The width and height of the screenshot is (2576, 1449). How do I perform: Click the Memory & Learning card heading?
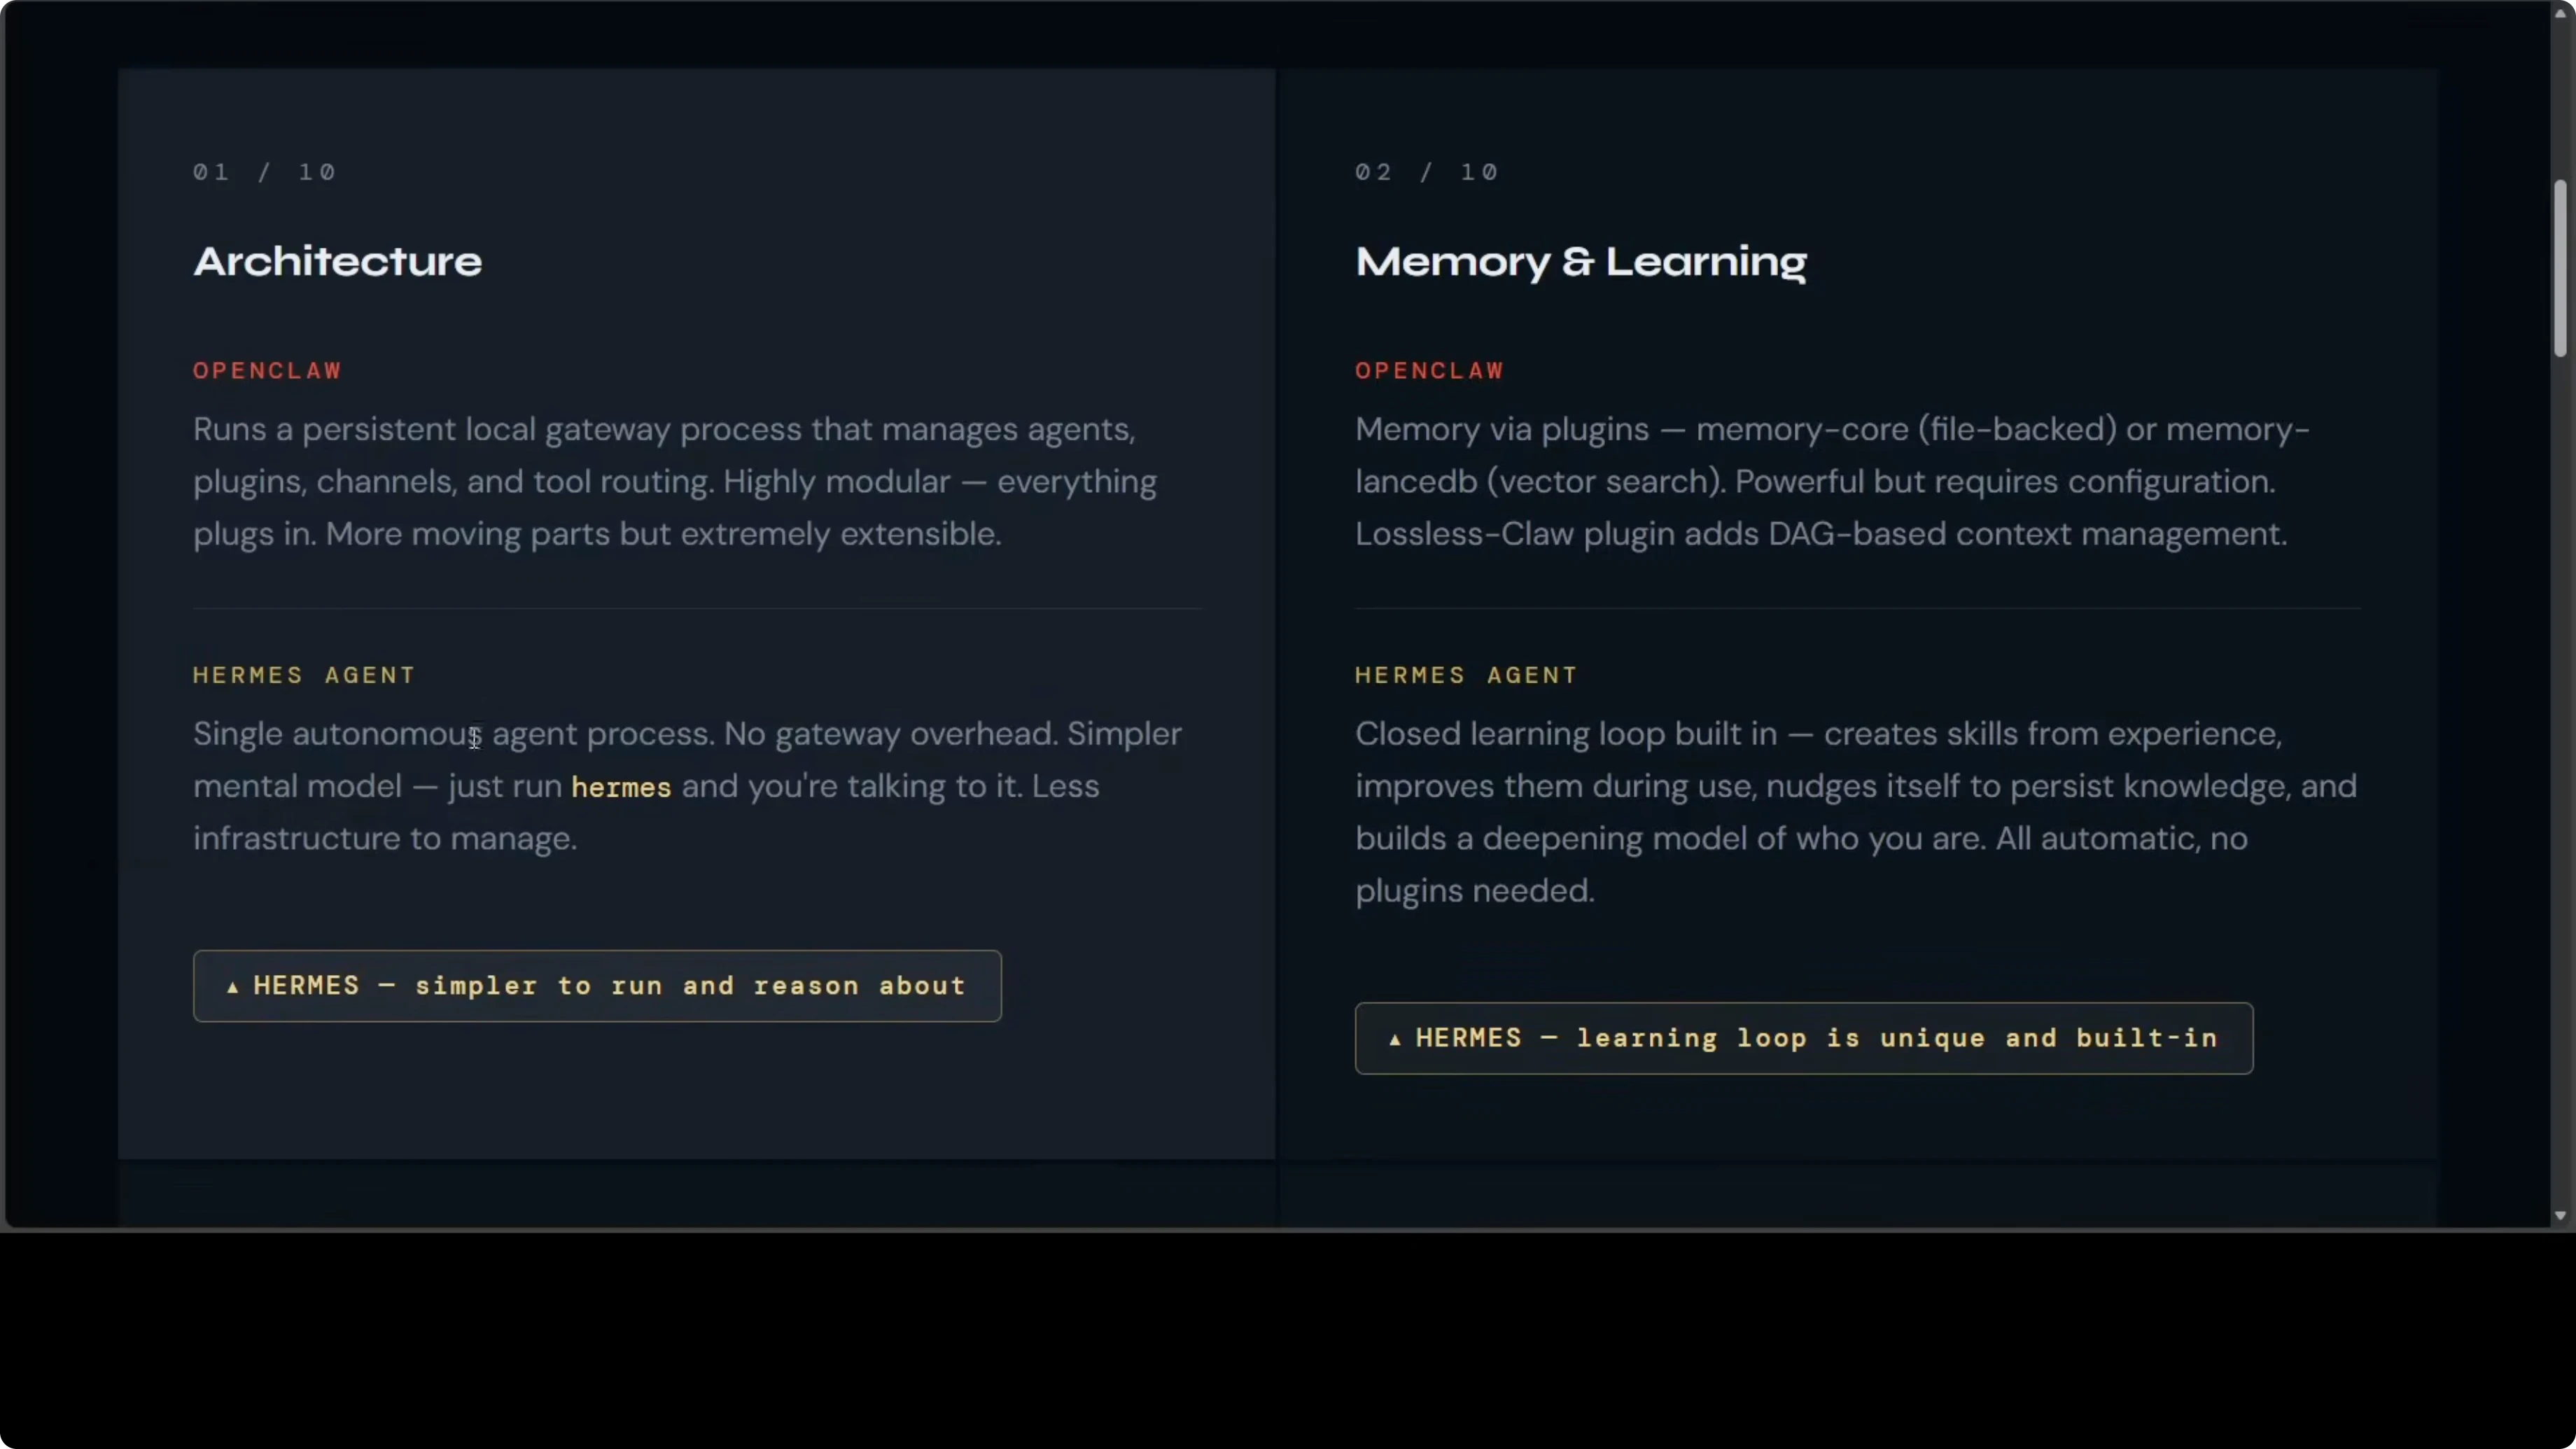(1580, 262)
